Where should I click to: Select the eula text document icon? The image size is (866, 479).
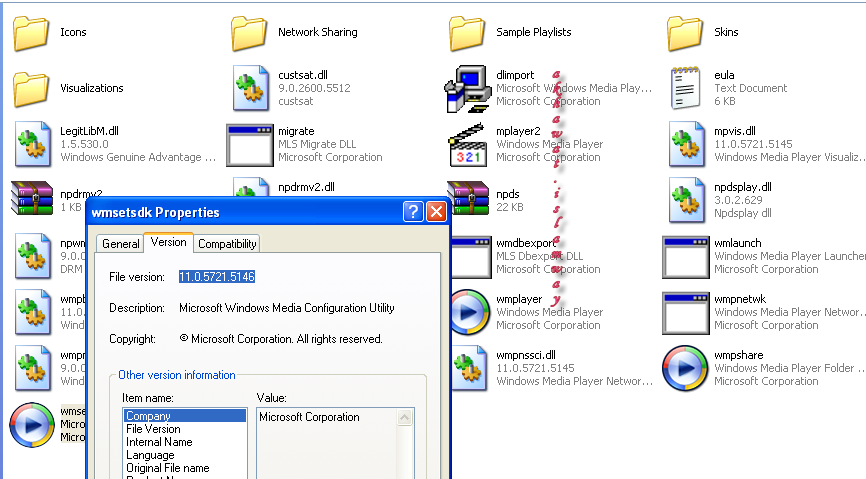click(x=685, y=88)
